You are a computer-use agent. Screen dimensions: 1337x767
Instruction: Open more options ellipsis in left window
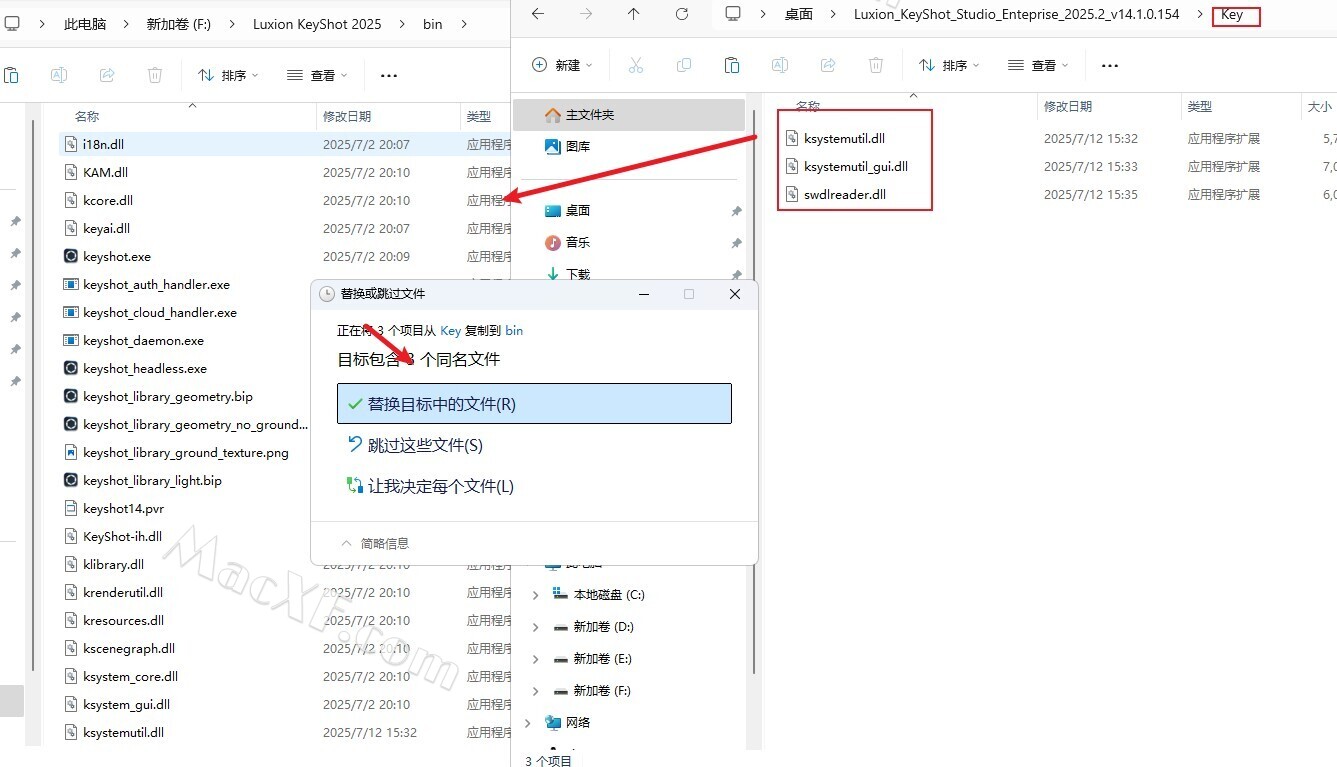[x=389, y=75]
